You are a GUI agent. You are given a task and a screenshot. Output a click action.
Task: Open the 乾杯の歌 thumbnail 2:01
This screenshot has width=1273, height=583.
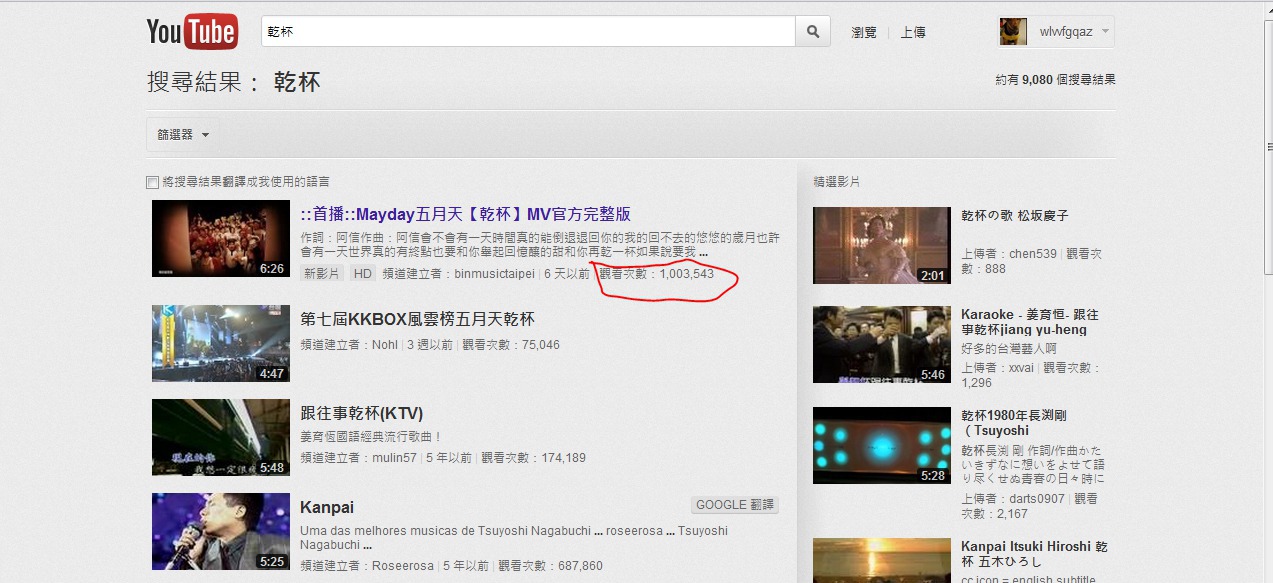pos(882,245)
